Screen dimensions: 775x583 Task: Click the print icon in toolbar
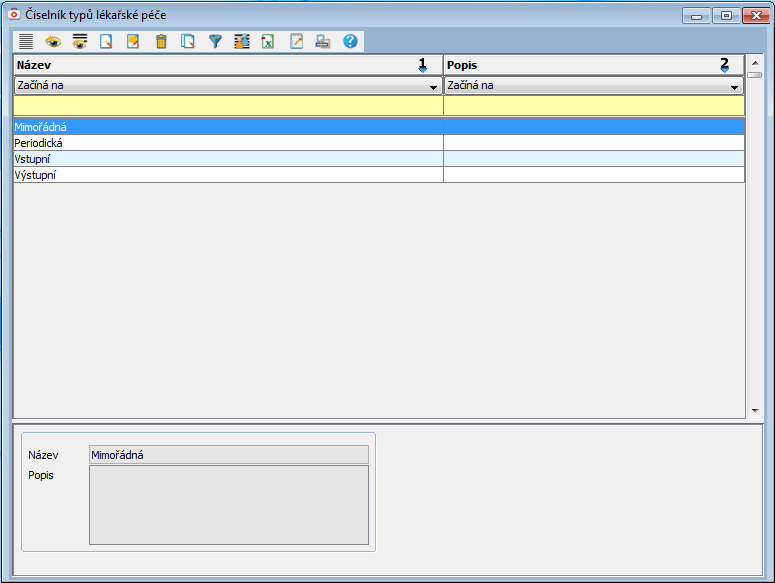tap(322, 42)
